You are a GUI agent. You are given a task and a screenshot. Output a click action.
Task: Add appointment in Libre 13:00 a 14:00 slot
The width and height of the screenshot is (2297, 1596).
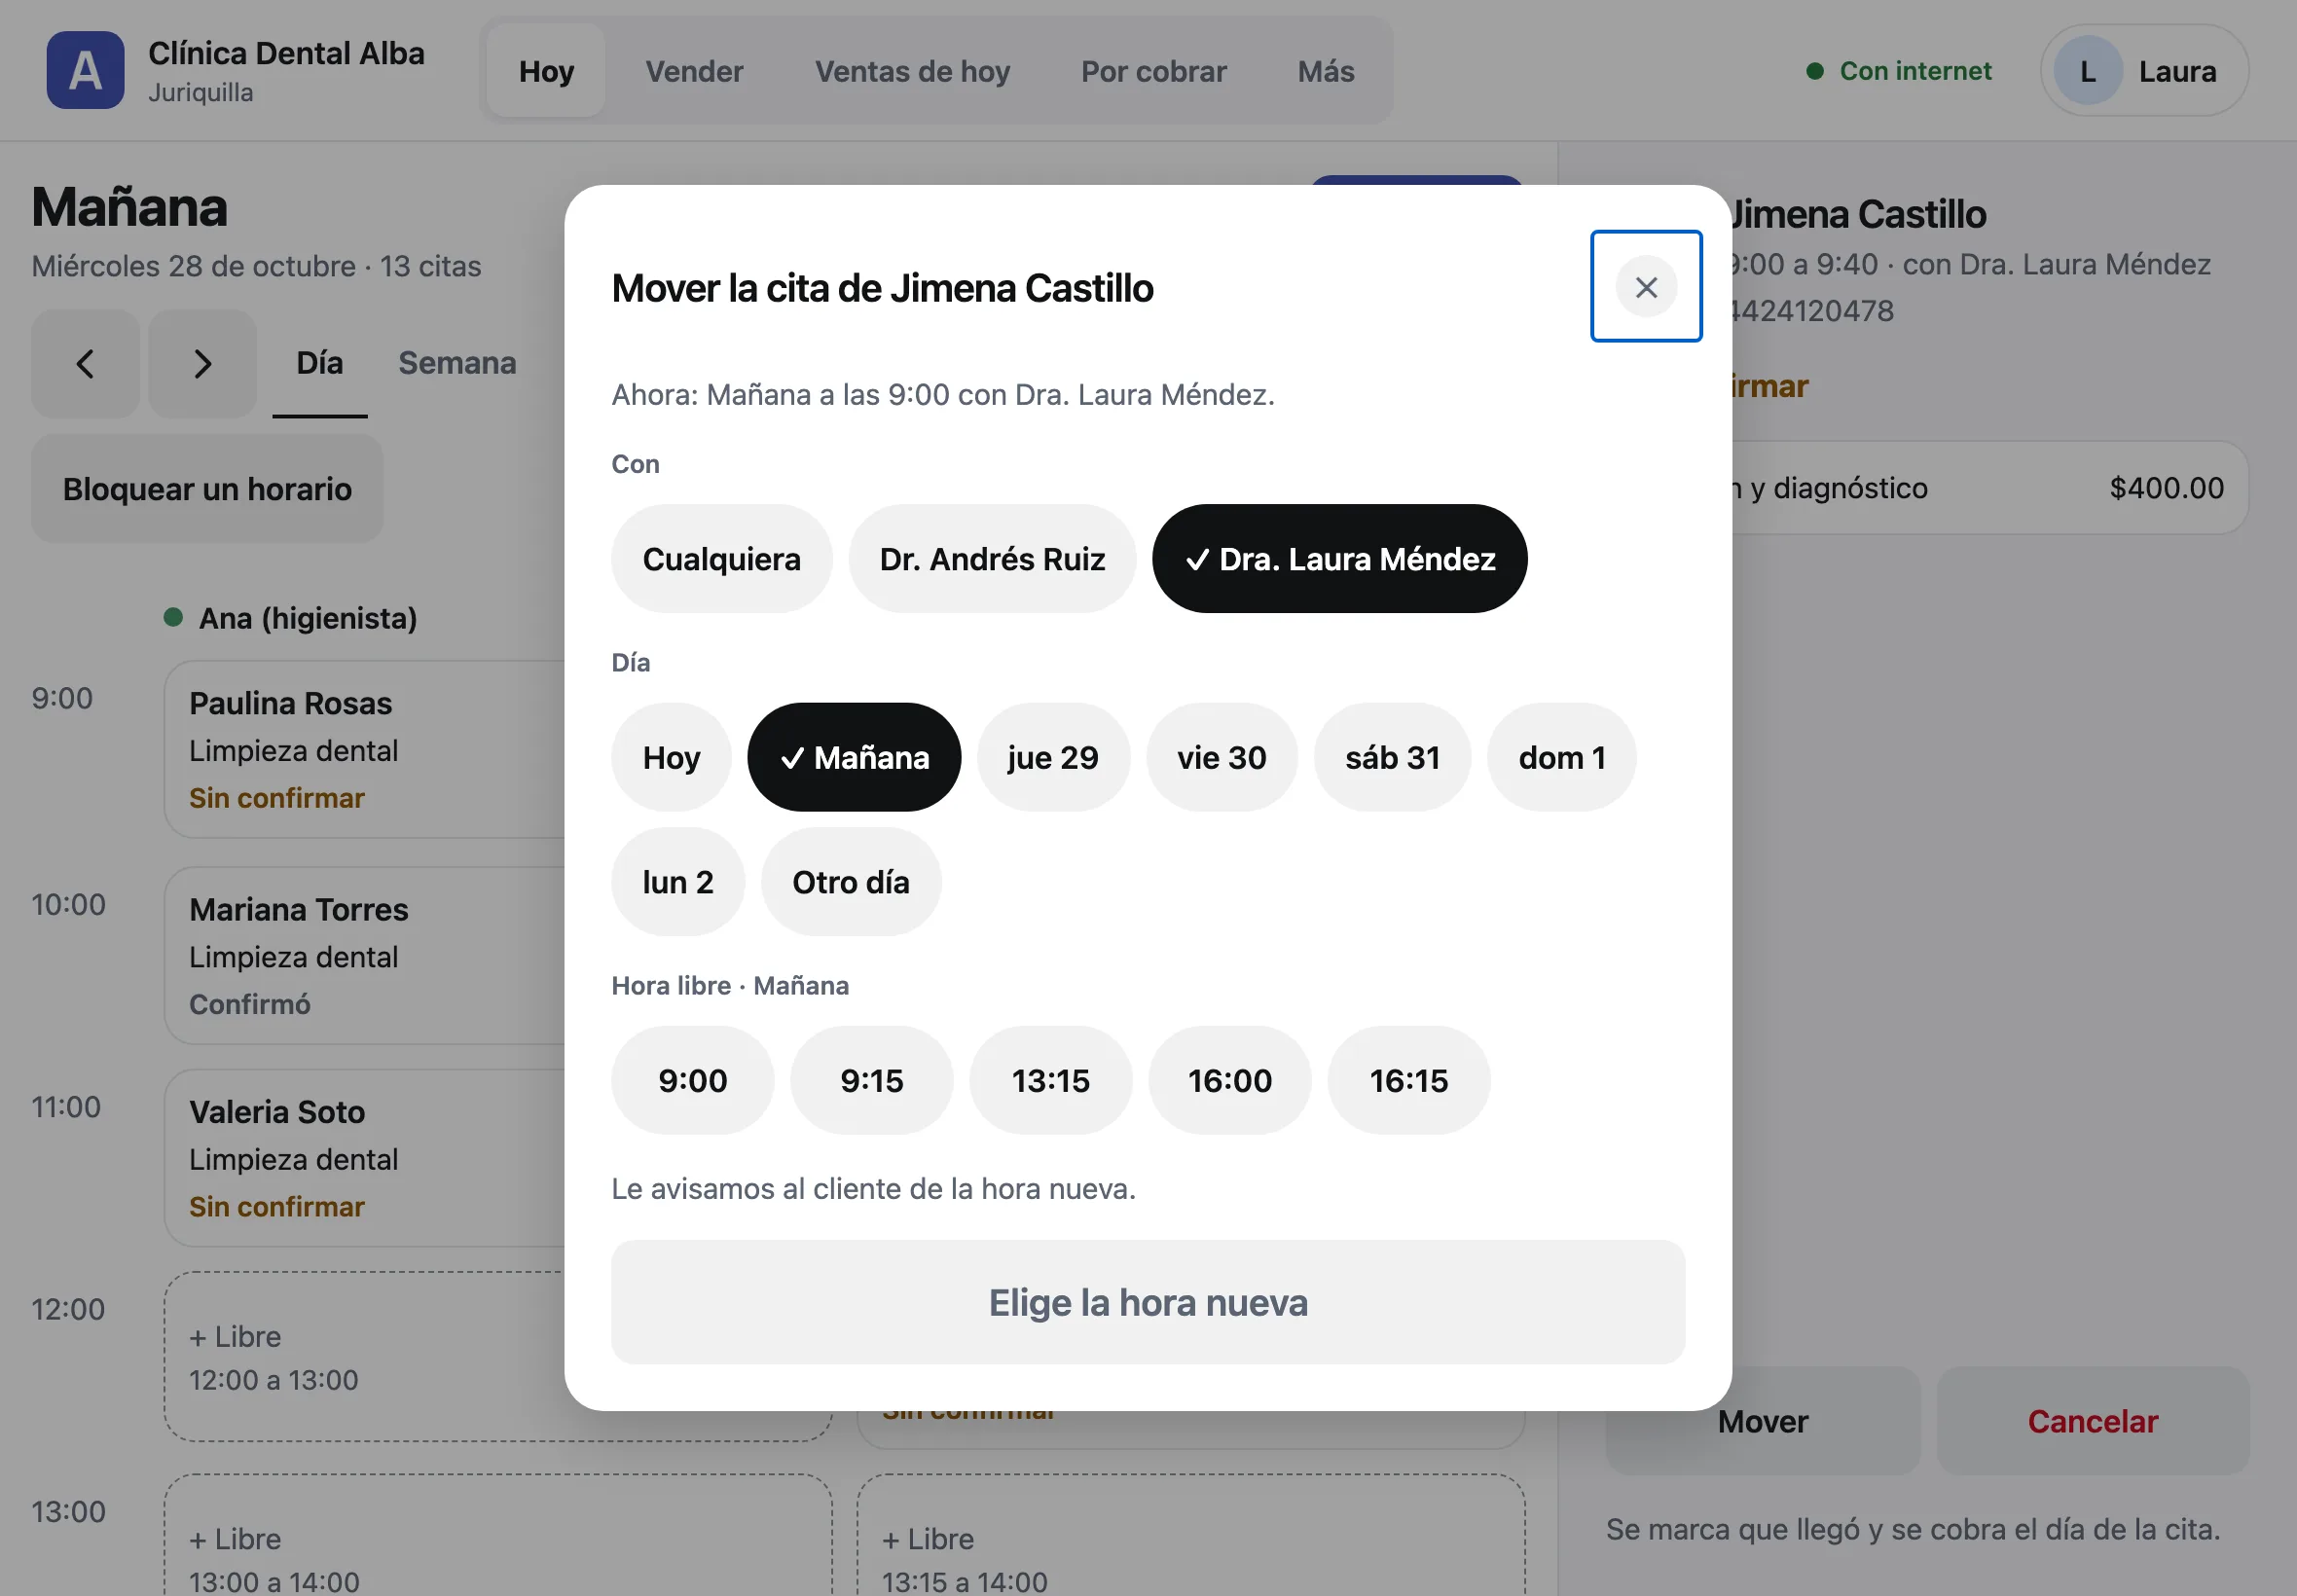point(498,1536)
